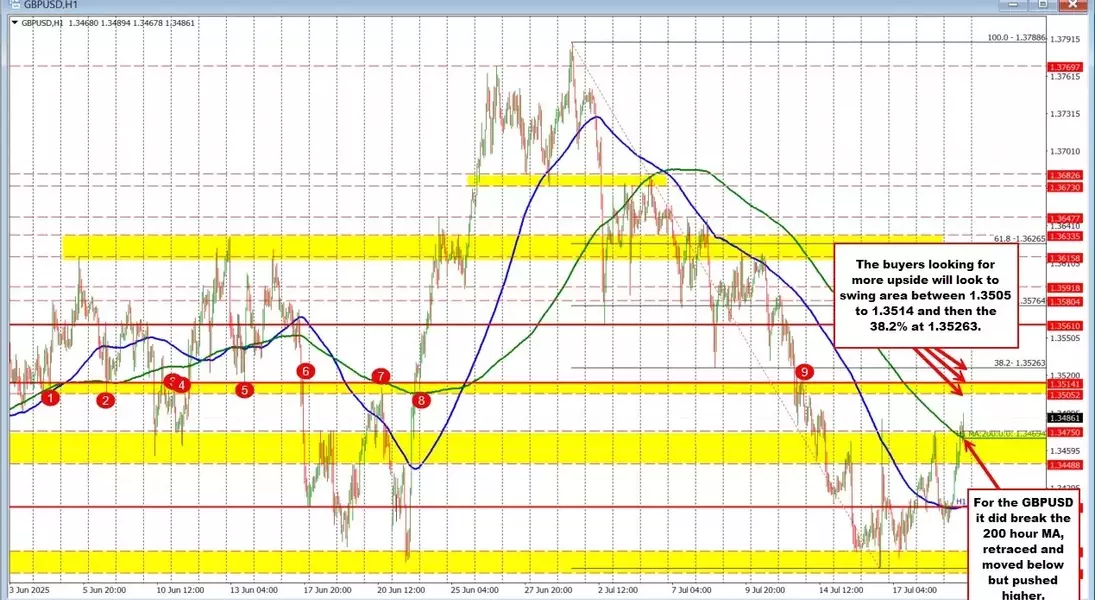
Task: Pick red circle marker number 6
Action: point(305,371)
